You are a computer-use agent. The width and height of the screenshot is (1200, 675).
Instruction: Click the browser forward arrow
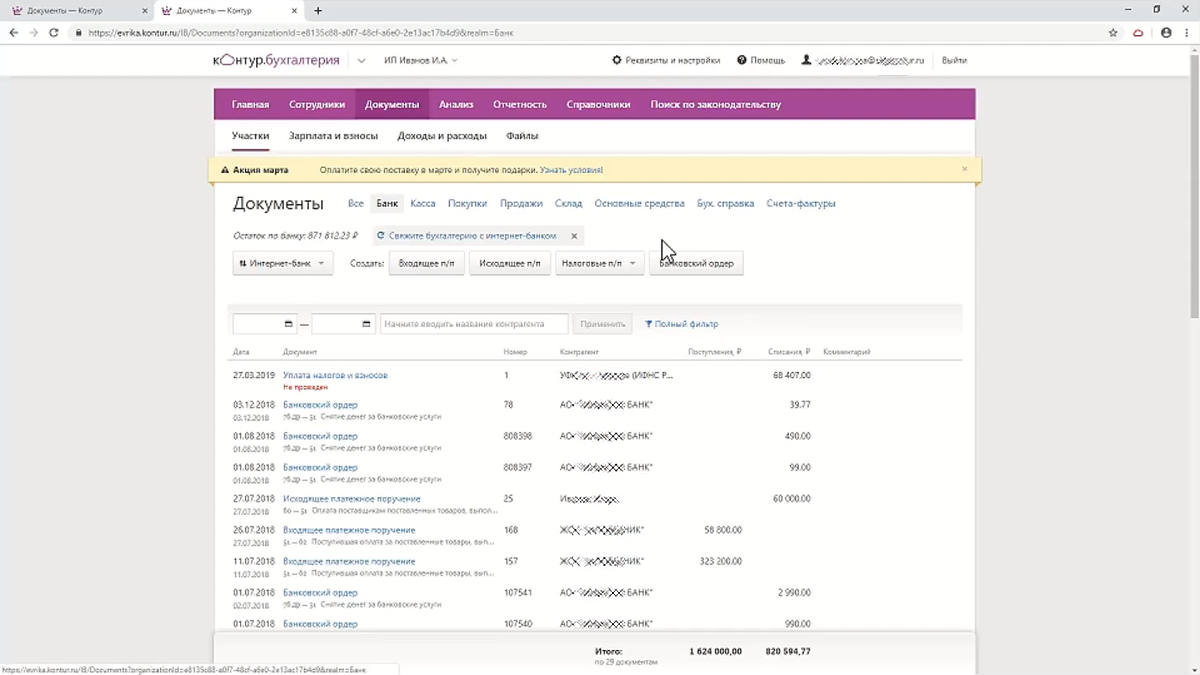[x=34, y=32]
